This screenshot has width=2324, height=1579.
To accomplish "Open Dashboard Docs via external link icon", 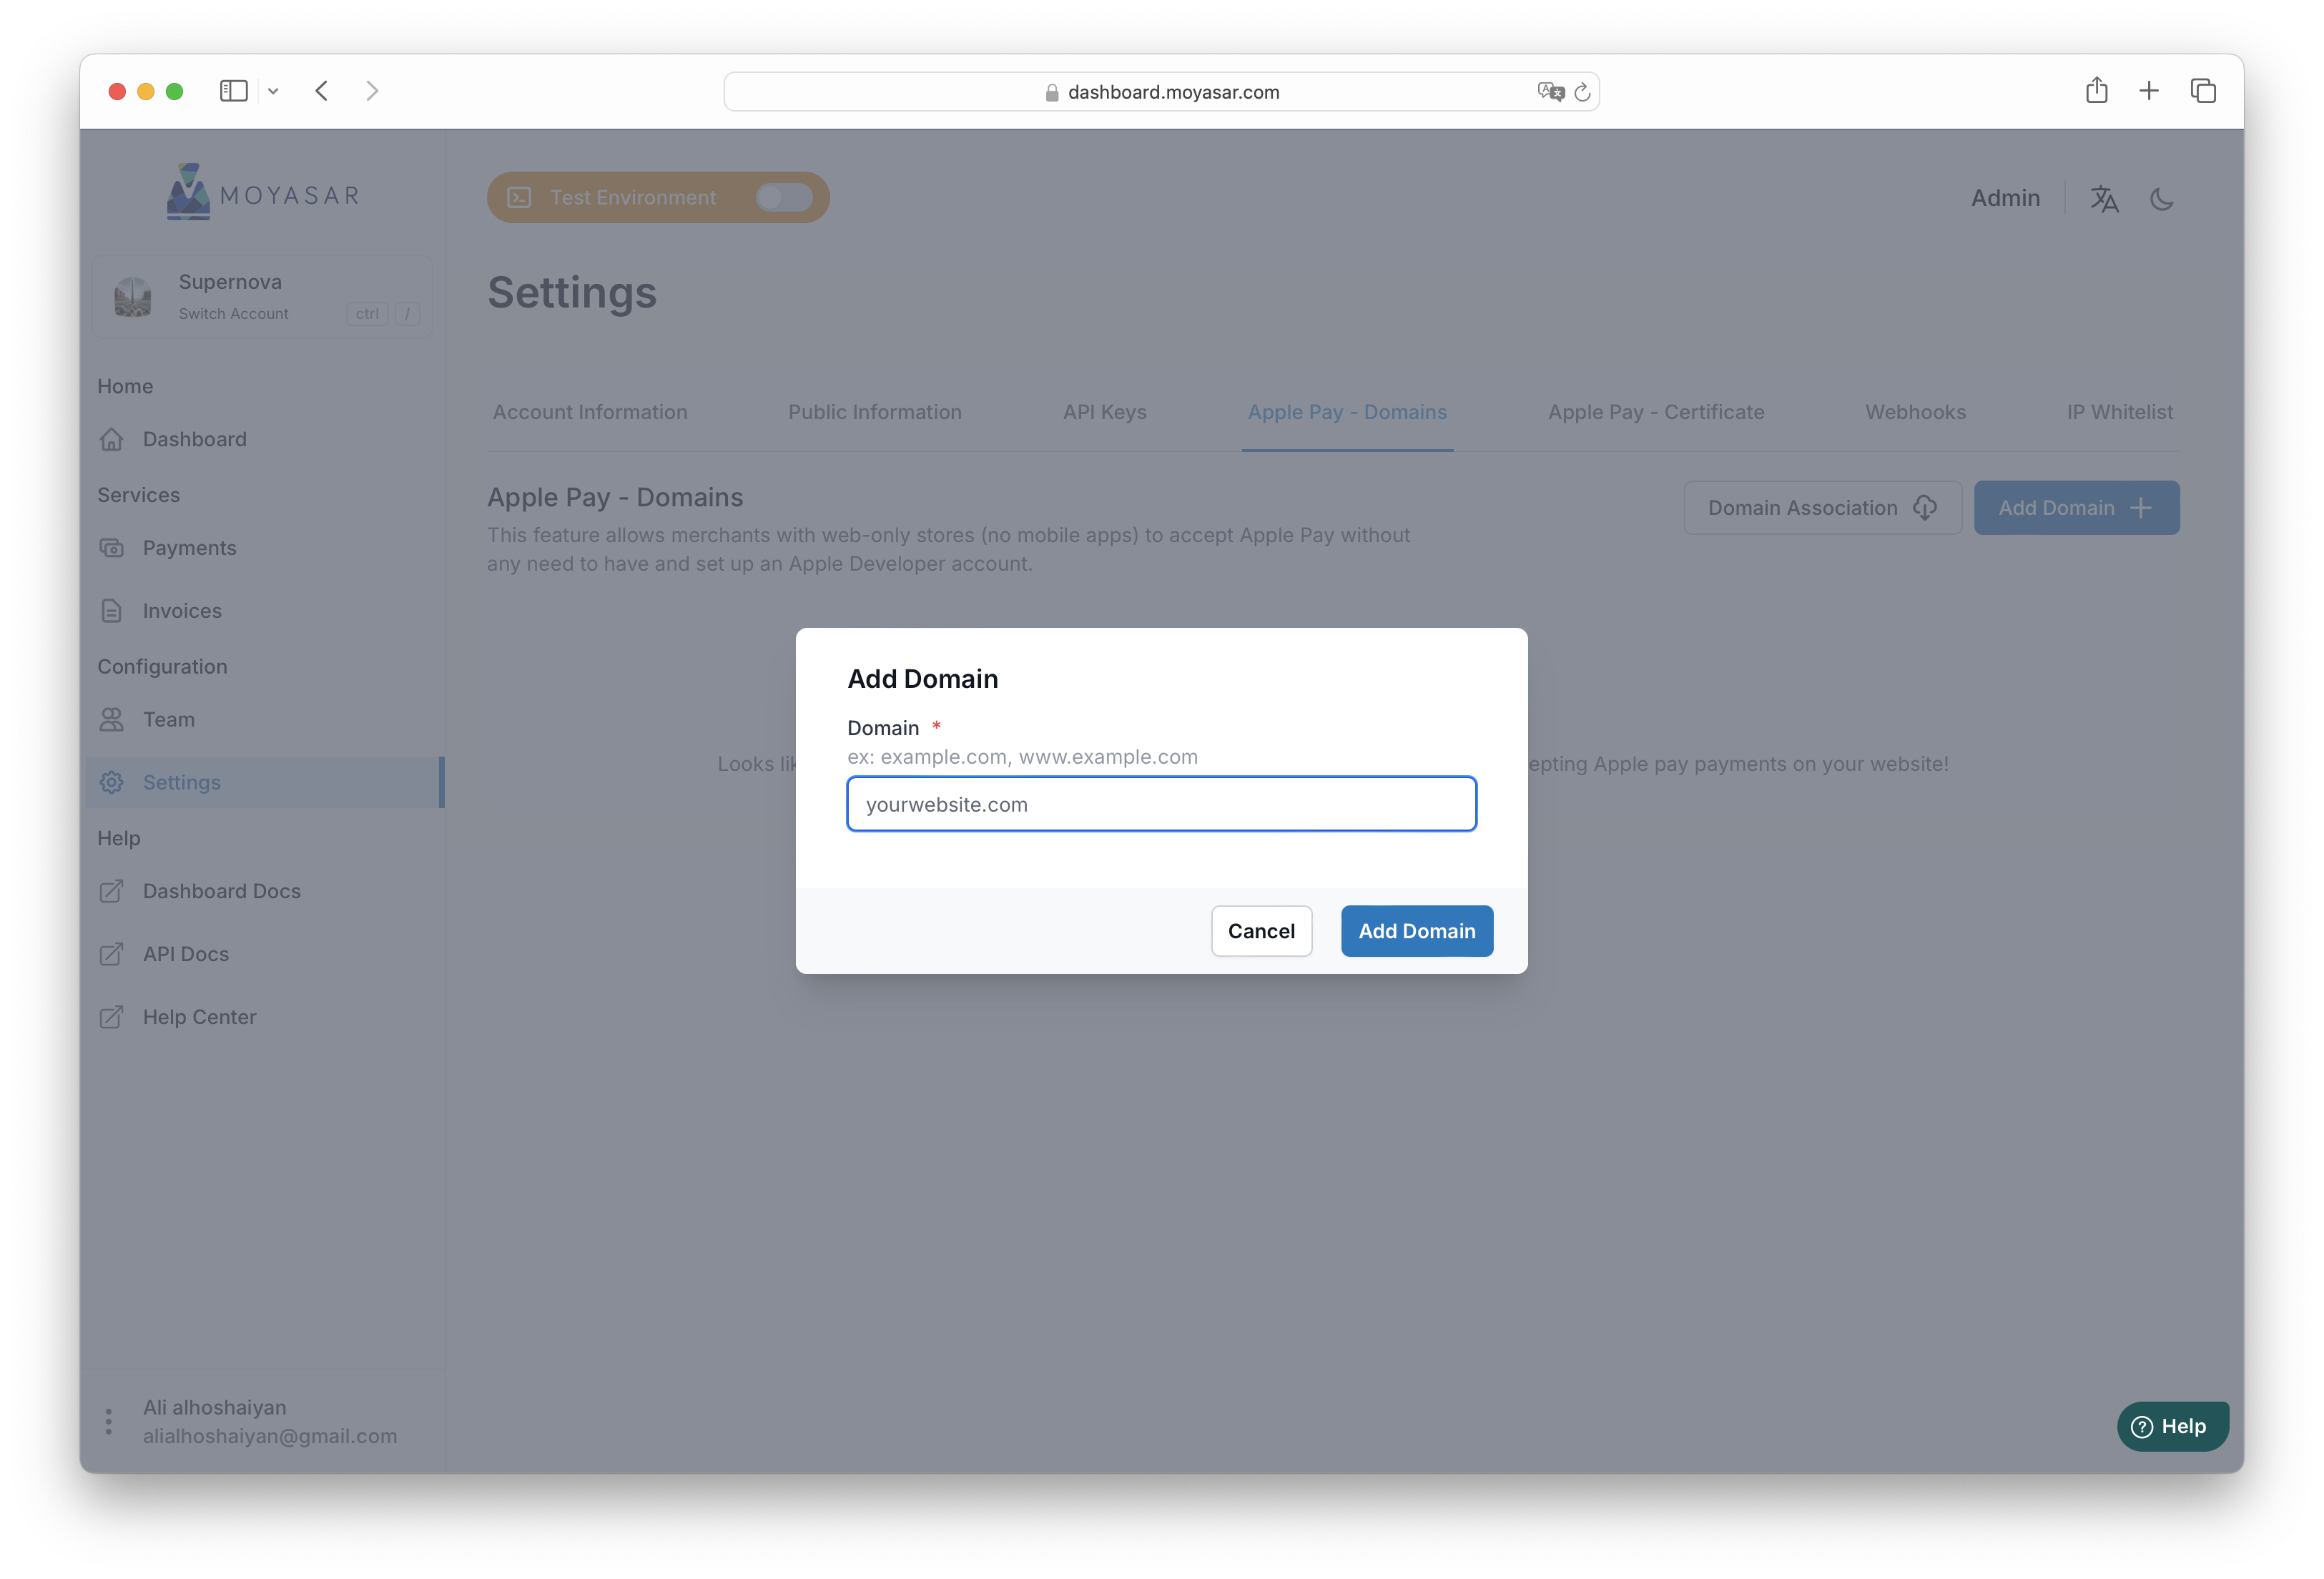I will pyautogui.click(x=112, y=891).
